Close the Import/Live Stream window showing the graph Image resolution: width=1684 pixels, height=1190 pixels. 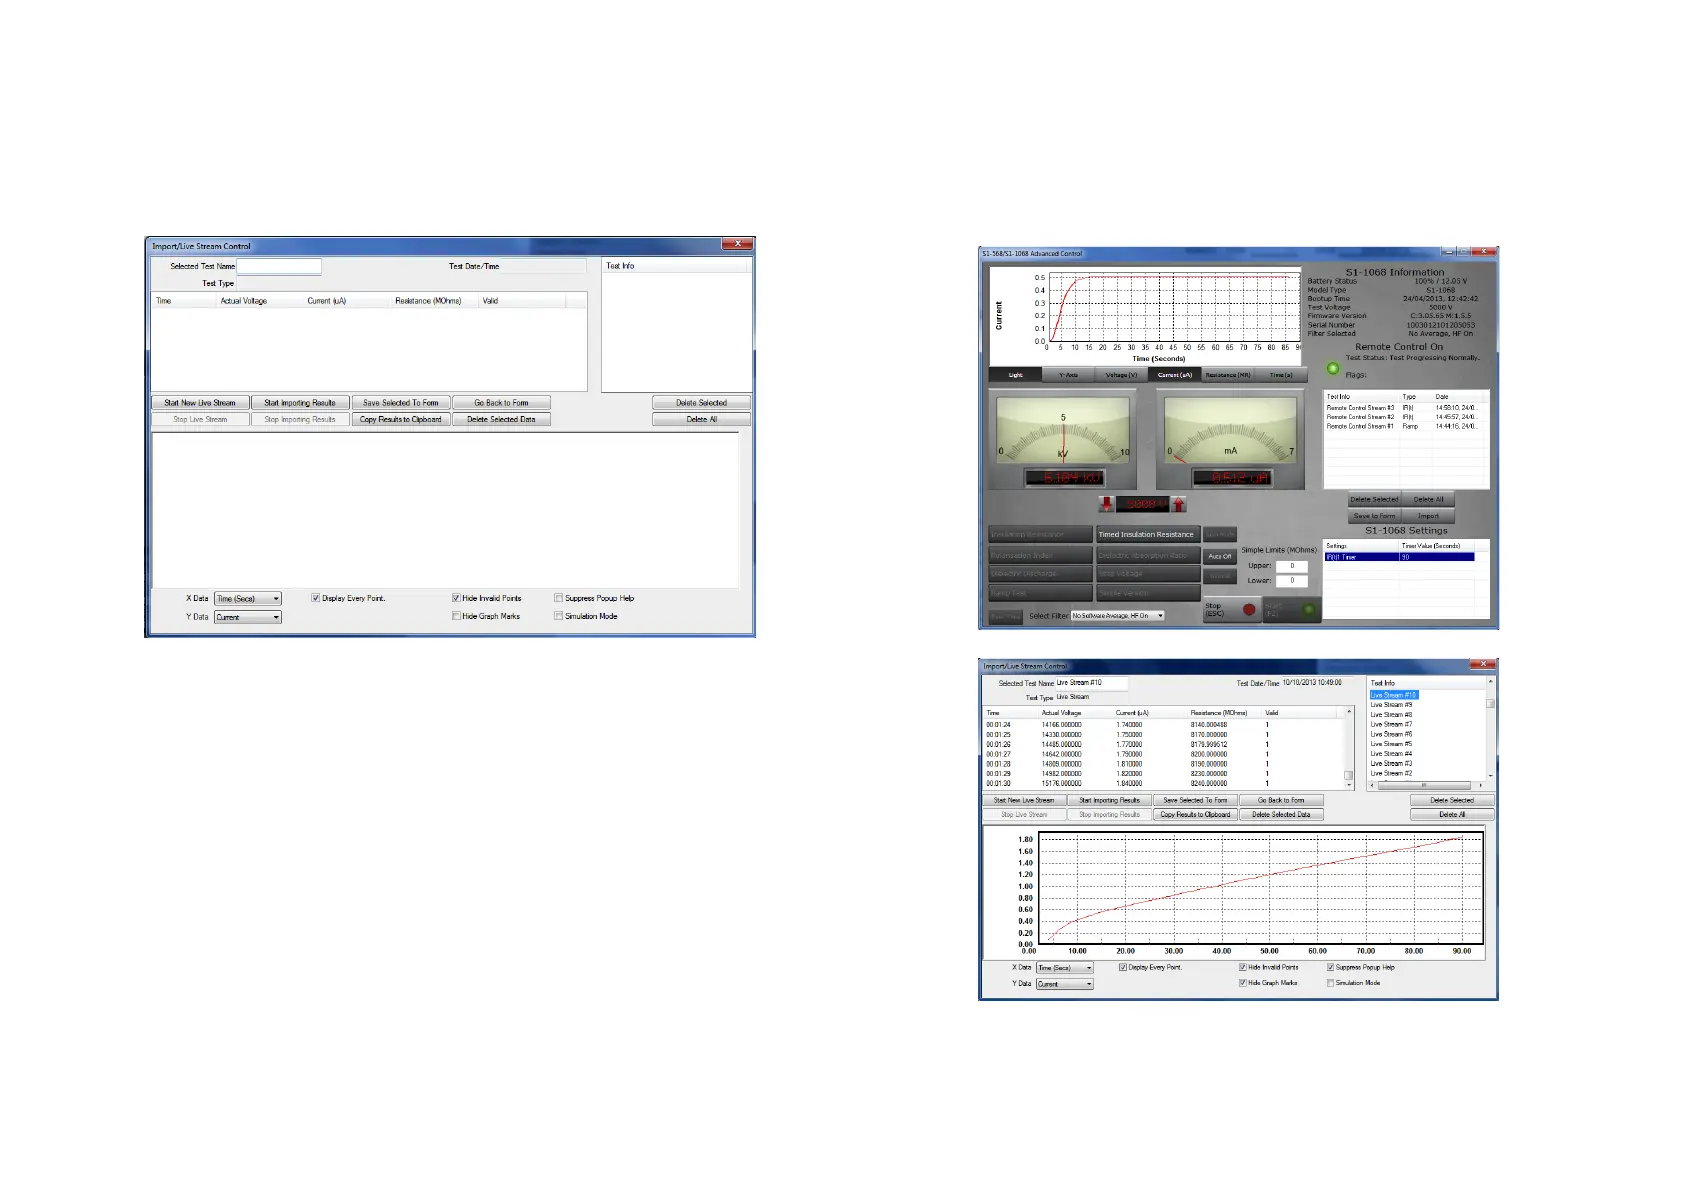point(1484,664)
